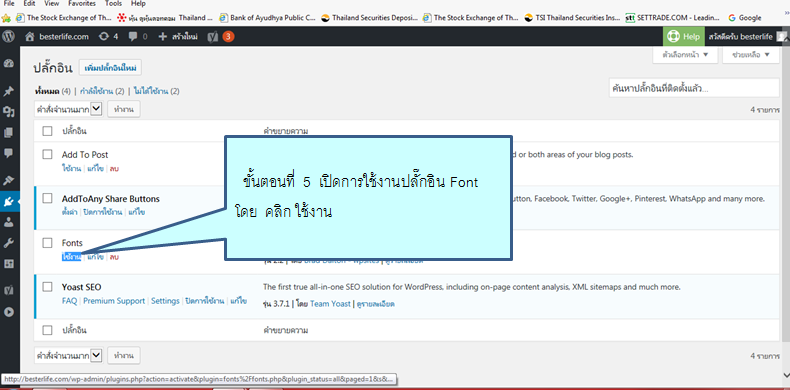Deactivate AddToAny via 'ปิดการใช้งาน' link
The width and height of the screenshot is (790, 390).
click(103, 213)
